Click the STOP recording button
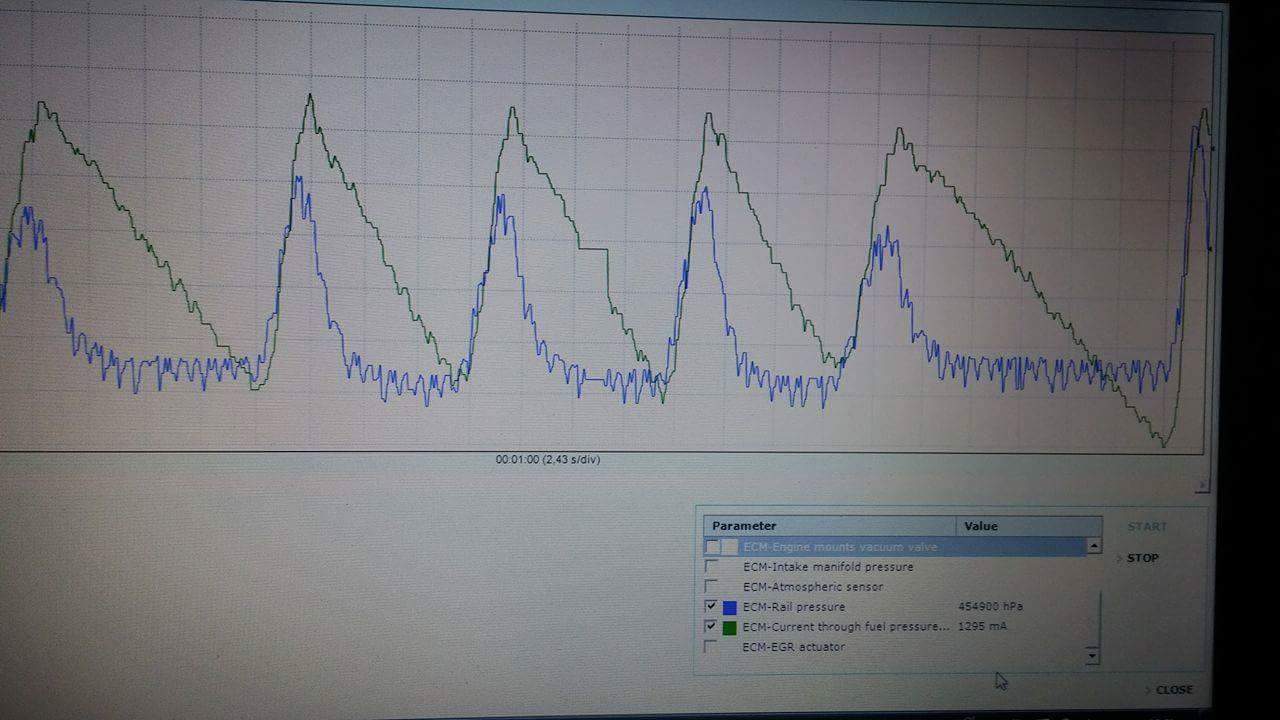Screen dimensions: 1280x720 1142,558
